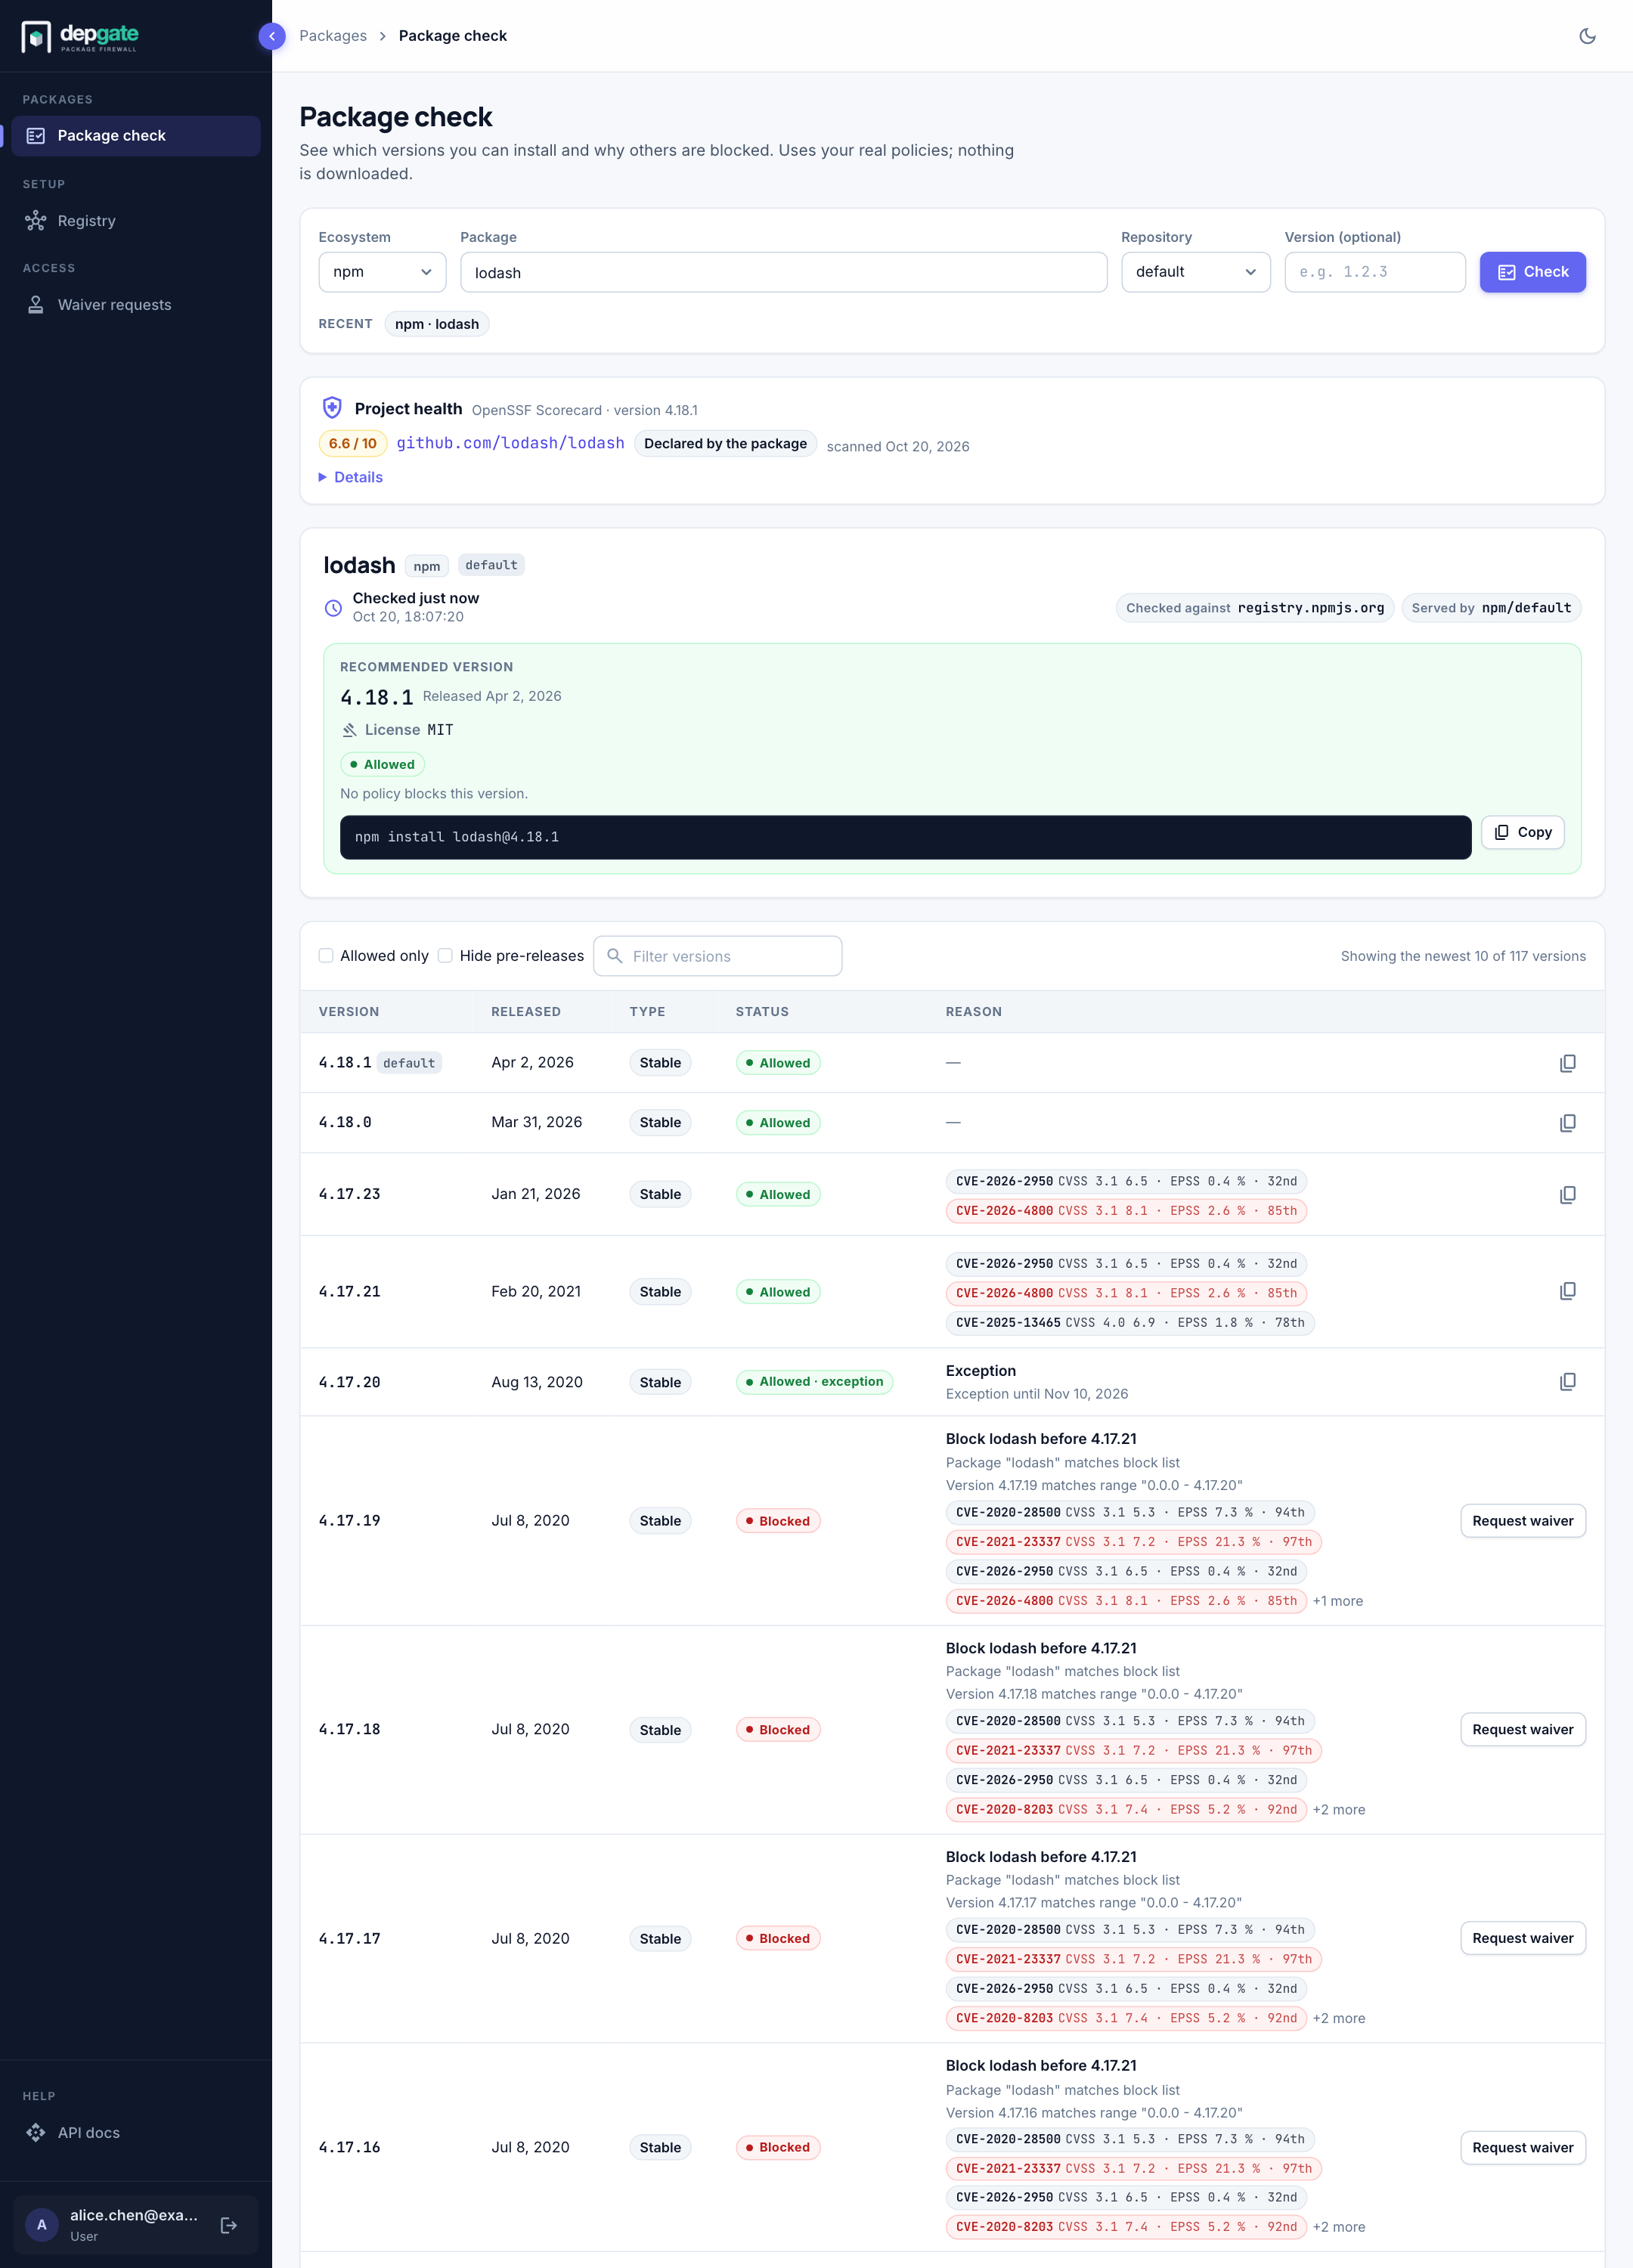Enable the Allowed only checkbox
The image size is (1633, 2268).
click(326, 956)
